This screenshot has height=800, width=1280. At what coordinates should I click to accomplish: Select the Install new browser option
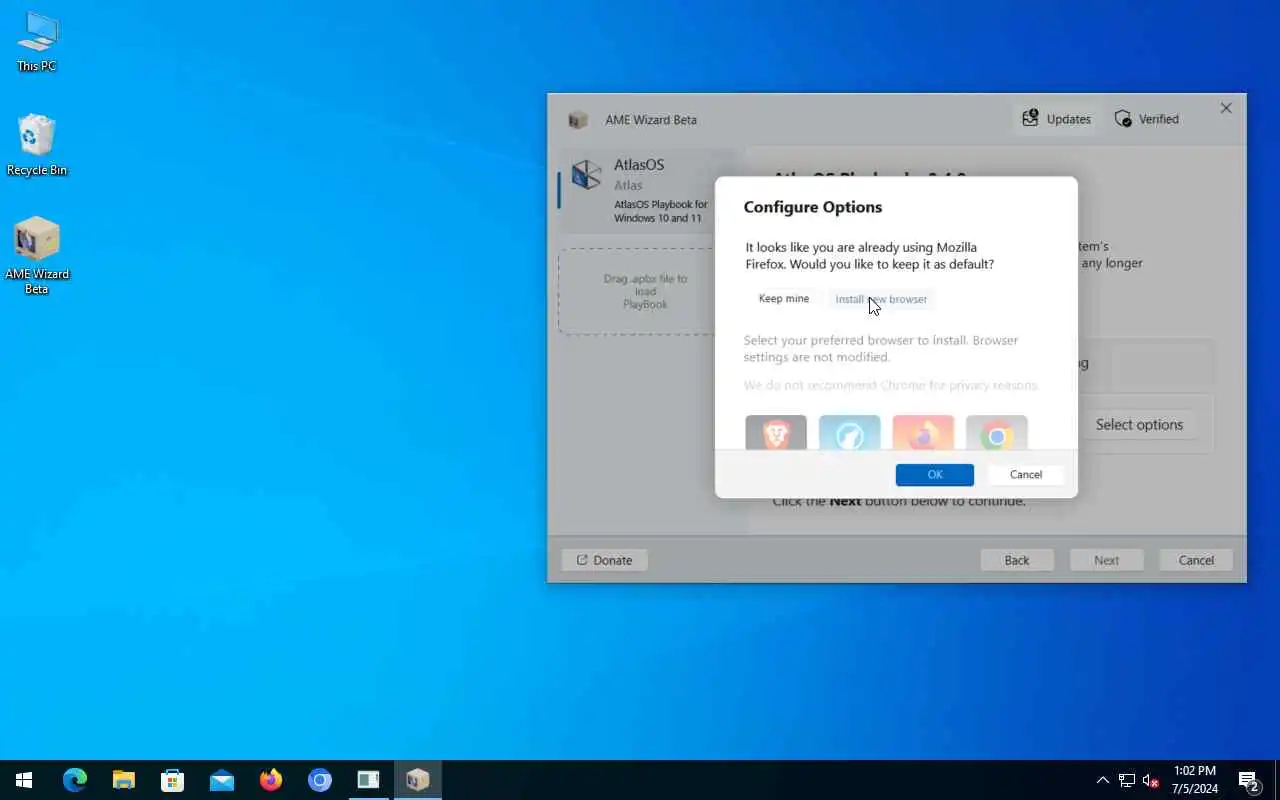click(881, 299)
